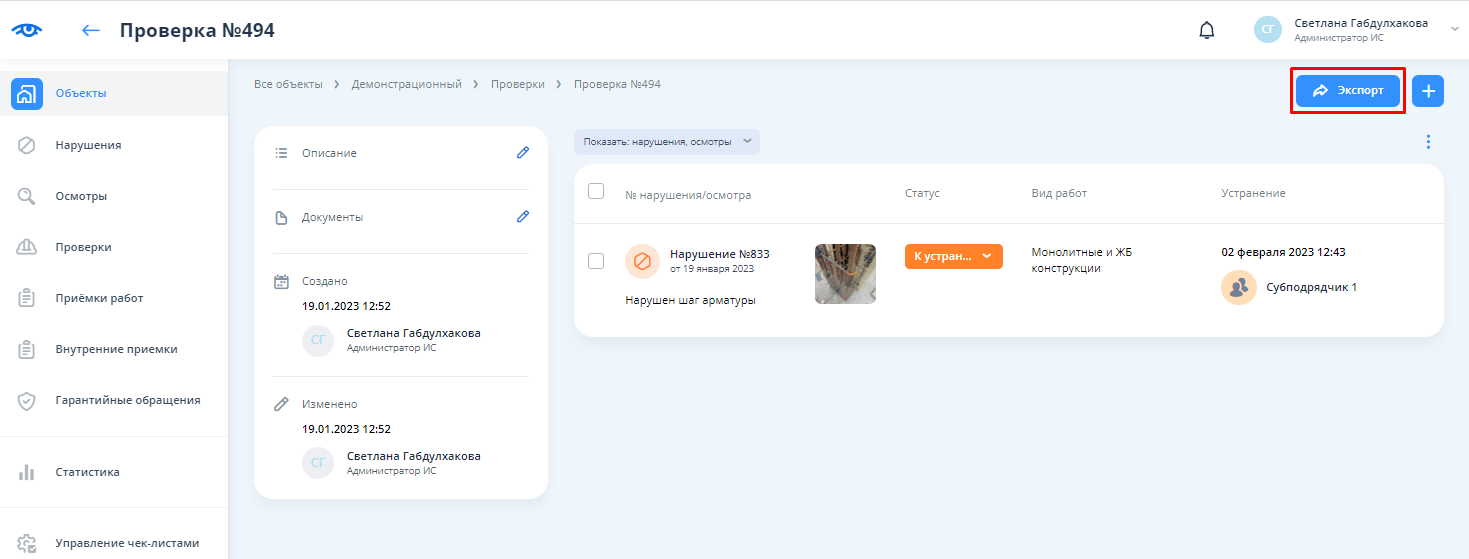Click the orange violation icon for Нарушение №833
This screenshot has height=559, width=1469.
pyautogui.click(x=642, y=261)
